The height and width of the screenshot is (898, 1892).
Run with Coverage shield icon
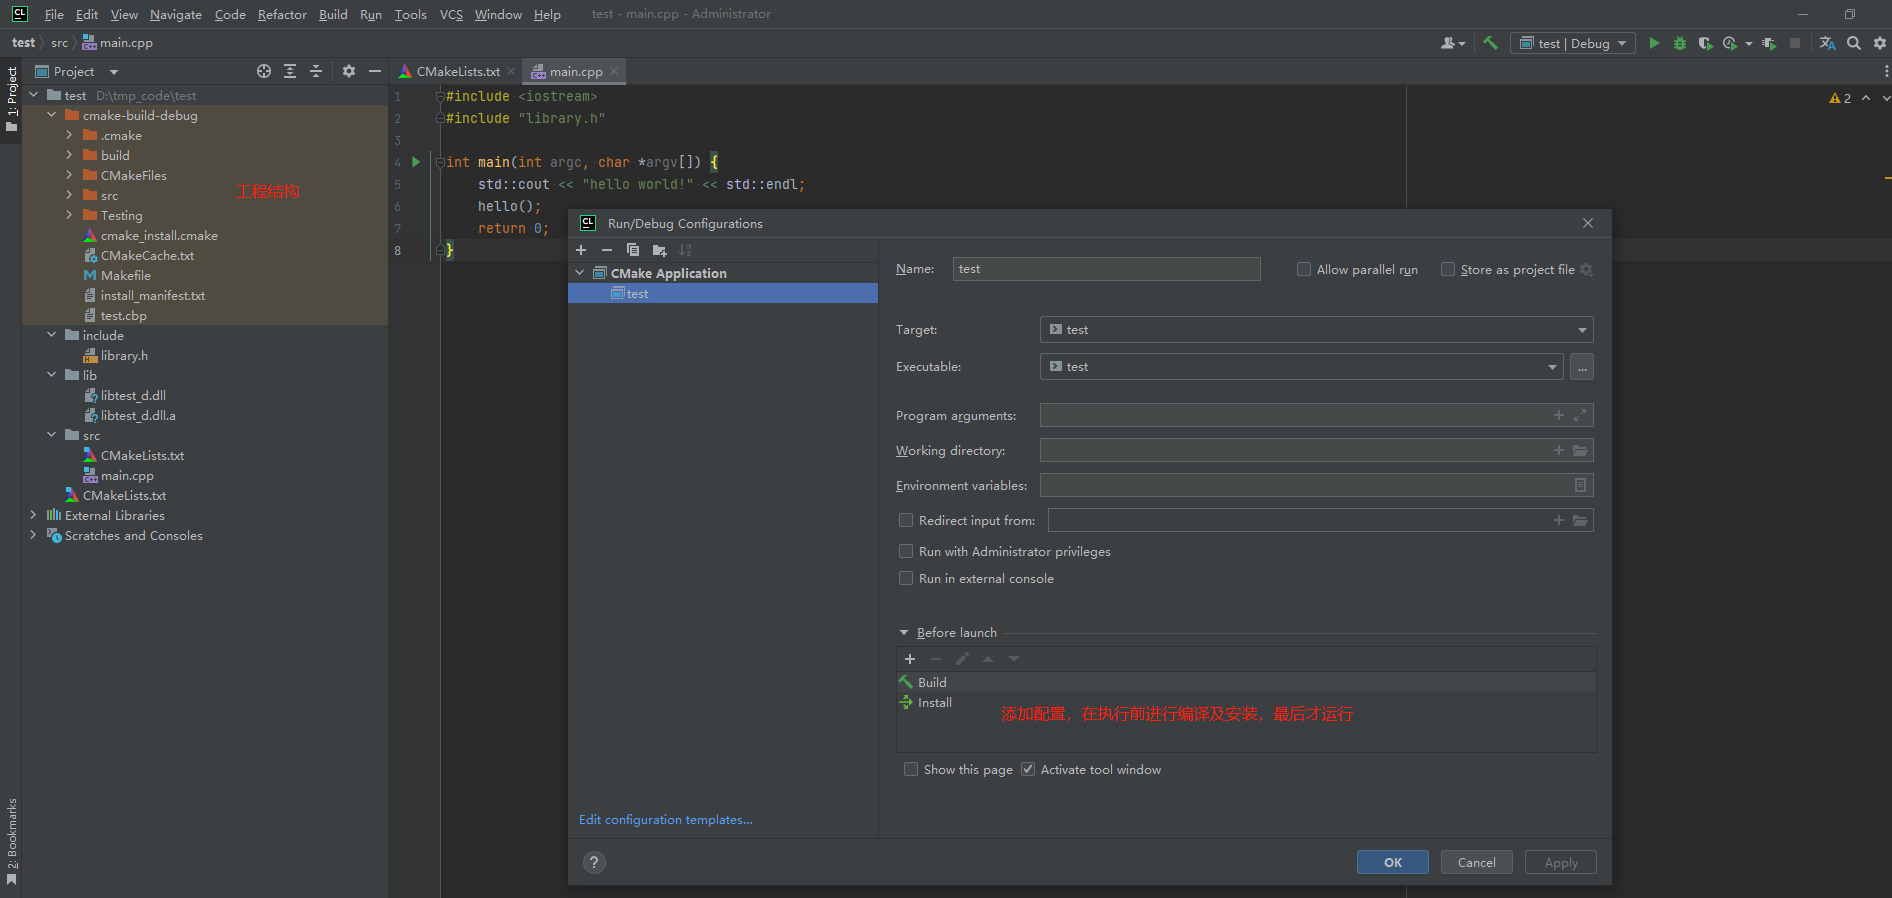click(x=1705, y=43)
